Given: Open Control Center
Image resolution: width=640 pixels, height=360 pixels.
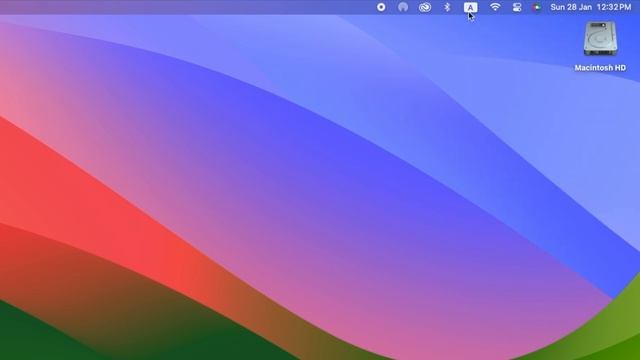Looking at the screenshot, I should 517,7.
